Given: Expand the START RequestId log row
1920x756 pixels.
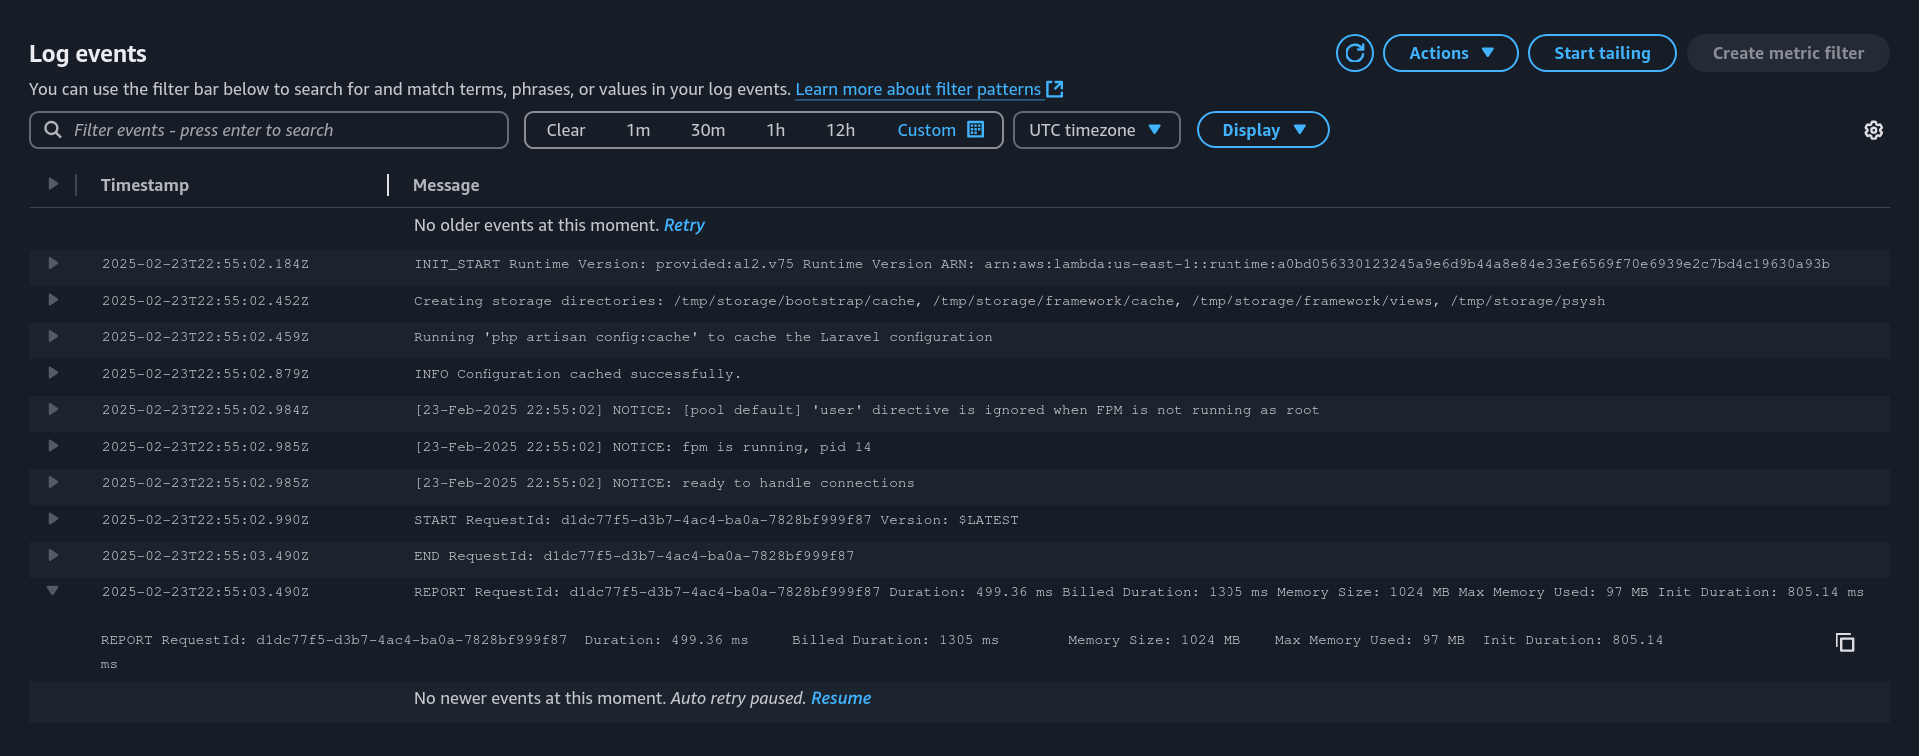Looking at the screenshot, I should point(53,519).
